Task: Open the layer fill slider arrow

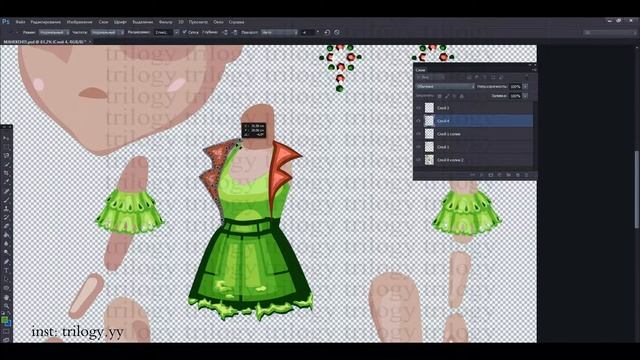Action: click(525, 96)
